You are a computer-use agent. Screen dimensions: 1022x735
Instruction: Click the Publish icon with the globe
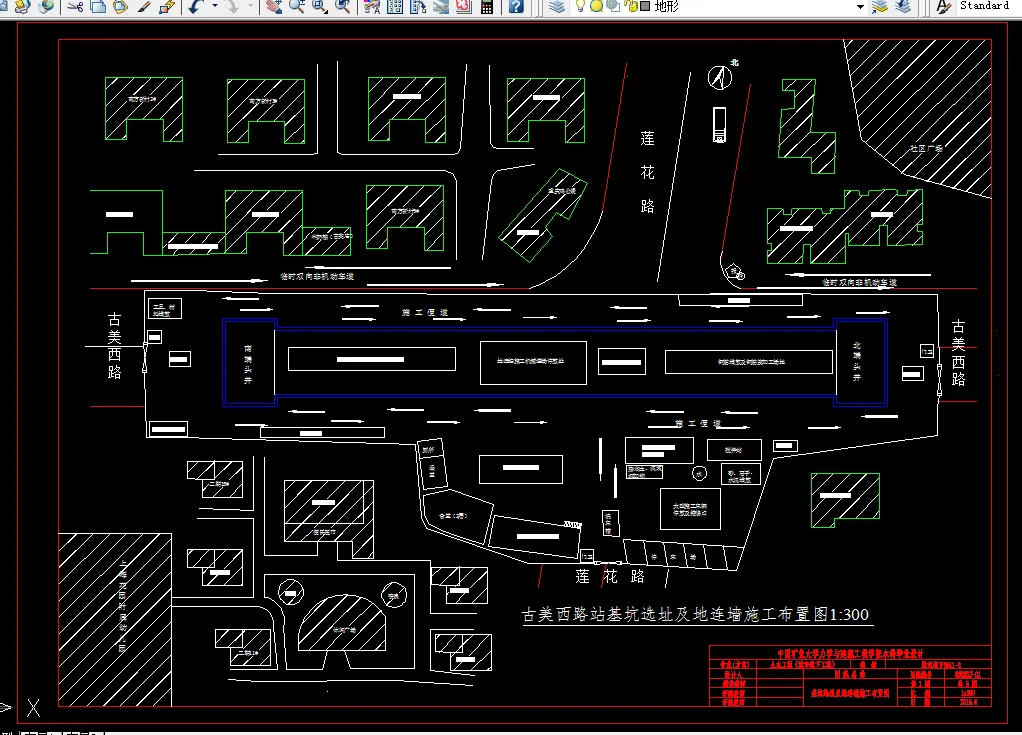point(47,6)
